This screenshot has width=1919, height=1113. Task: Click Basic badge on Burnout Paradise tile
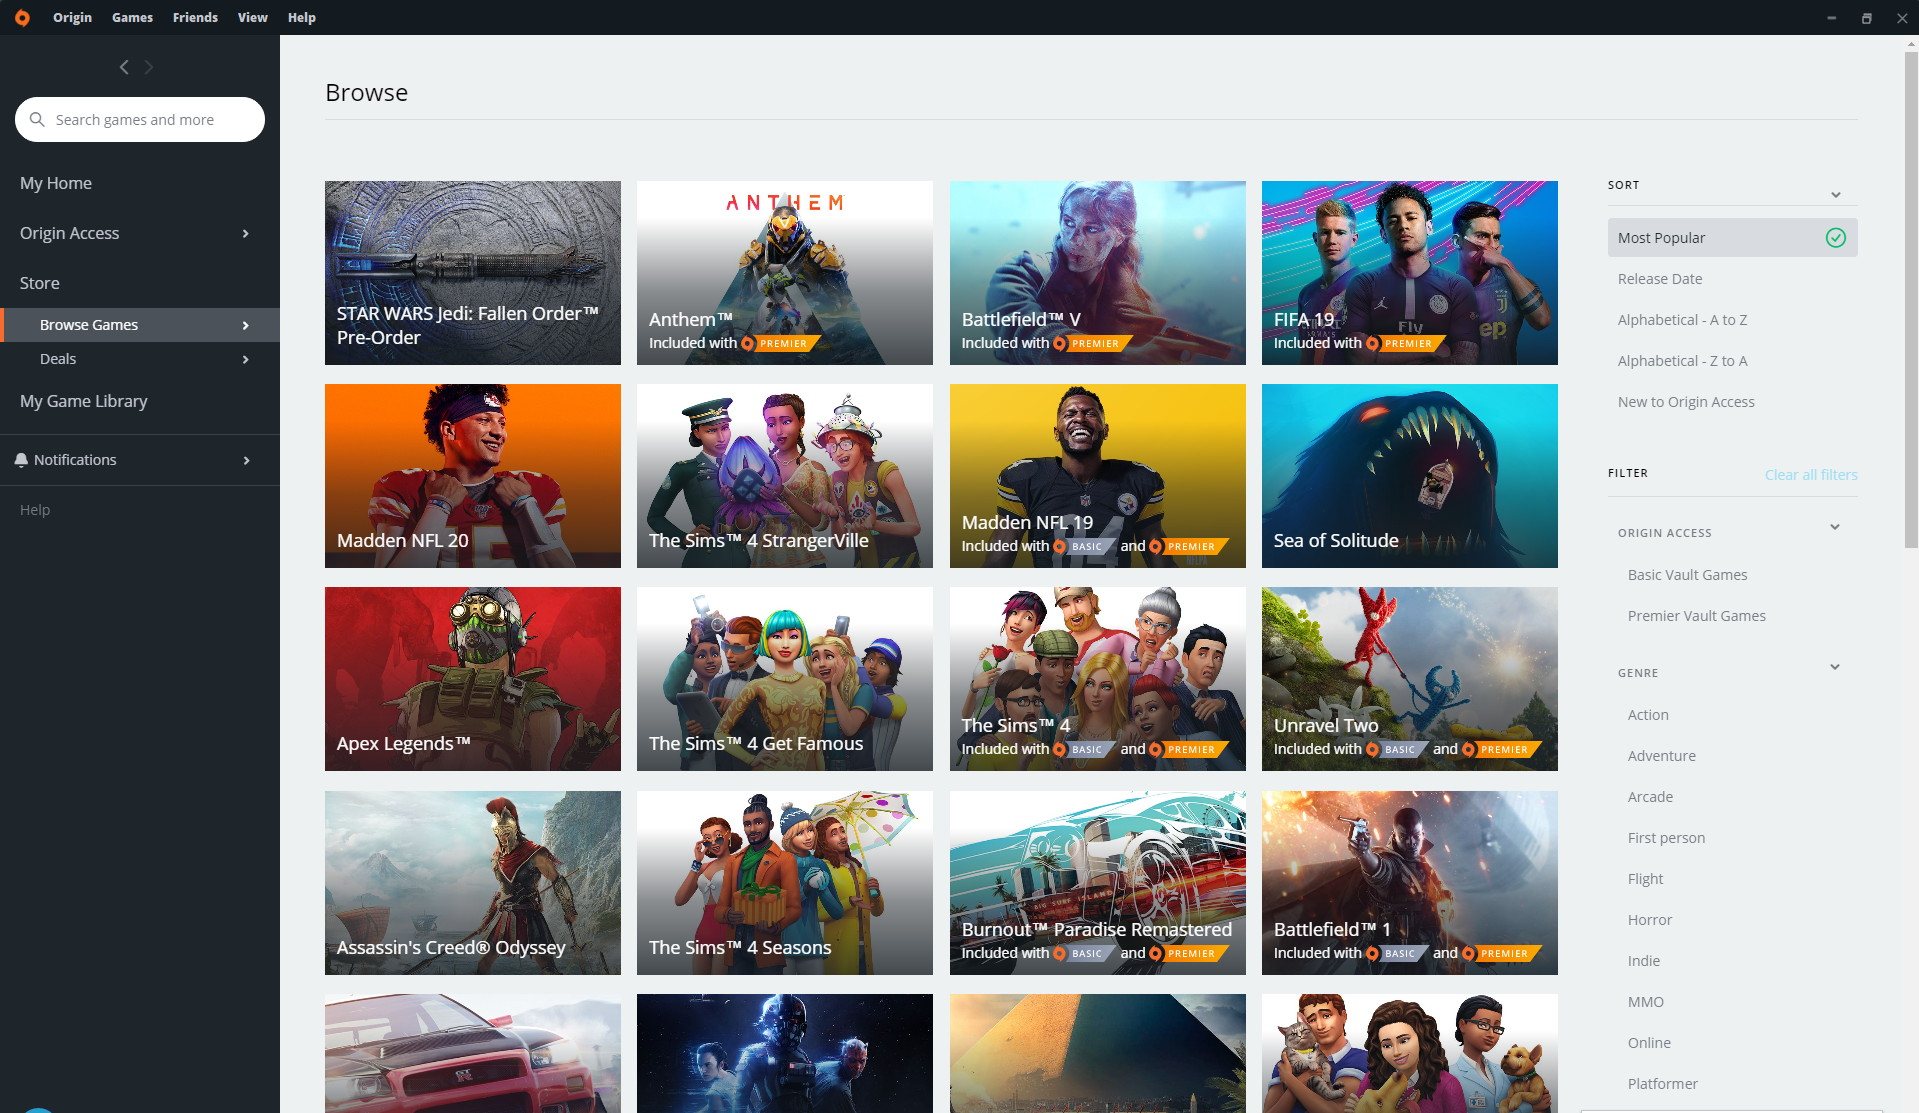point(1085,953)
